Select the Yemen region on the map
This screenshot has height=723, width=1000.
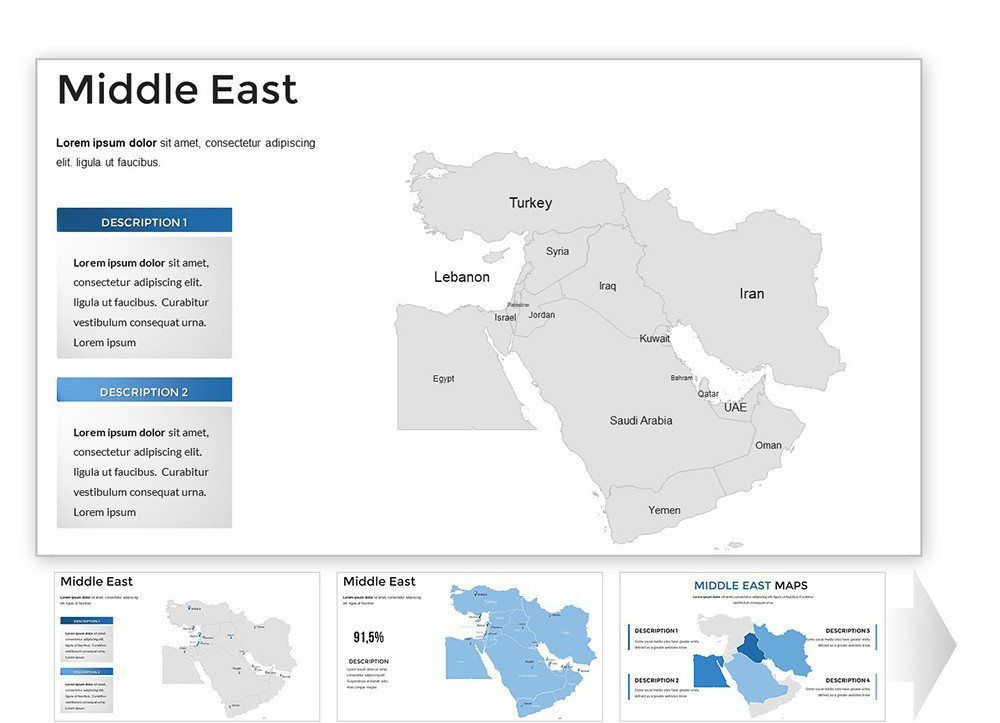tap(664, 510)
